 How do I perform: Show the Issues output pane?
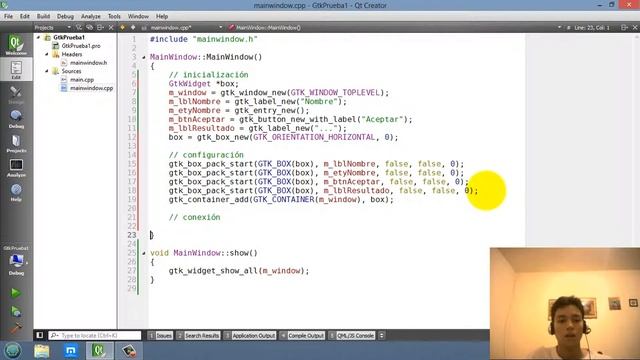click(160, 335)
